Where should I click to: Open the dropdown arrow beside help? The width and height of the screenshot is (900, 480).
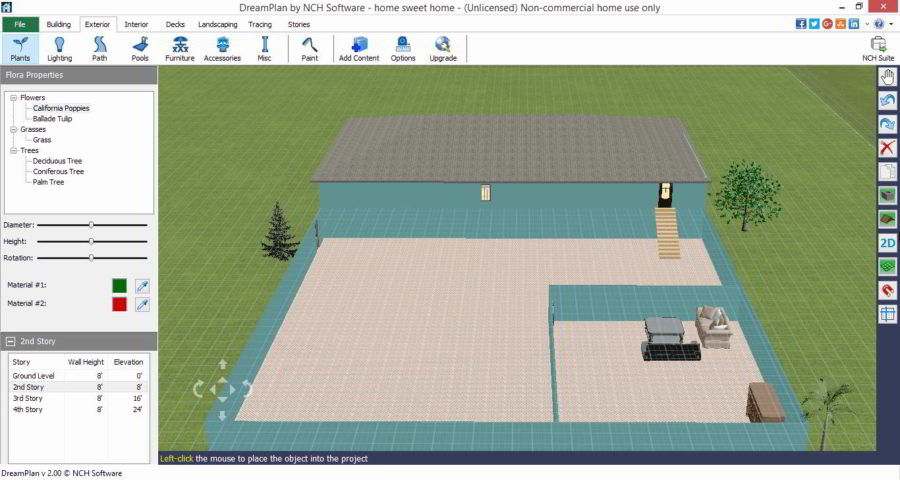[x=891, y=24]
